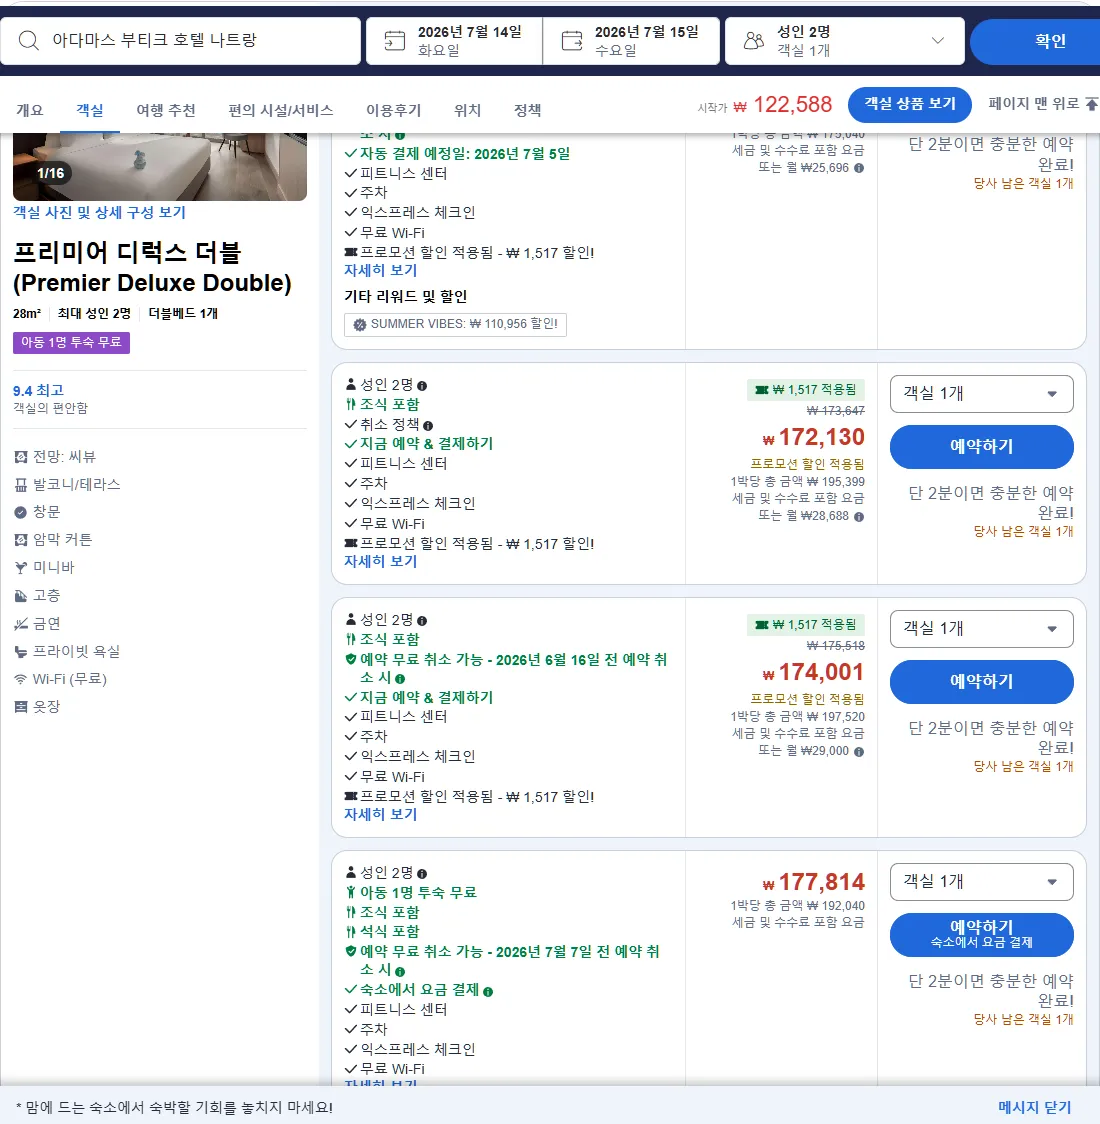1100x1124 pixels.
Task: Select the 객실 tab
Action: (x=90, y=110)
